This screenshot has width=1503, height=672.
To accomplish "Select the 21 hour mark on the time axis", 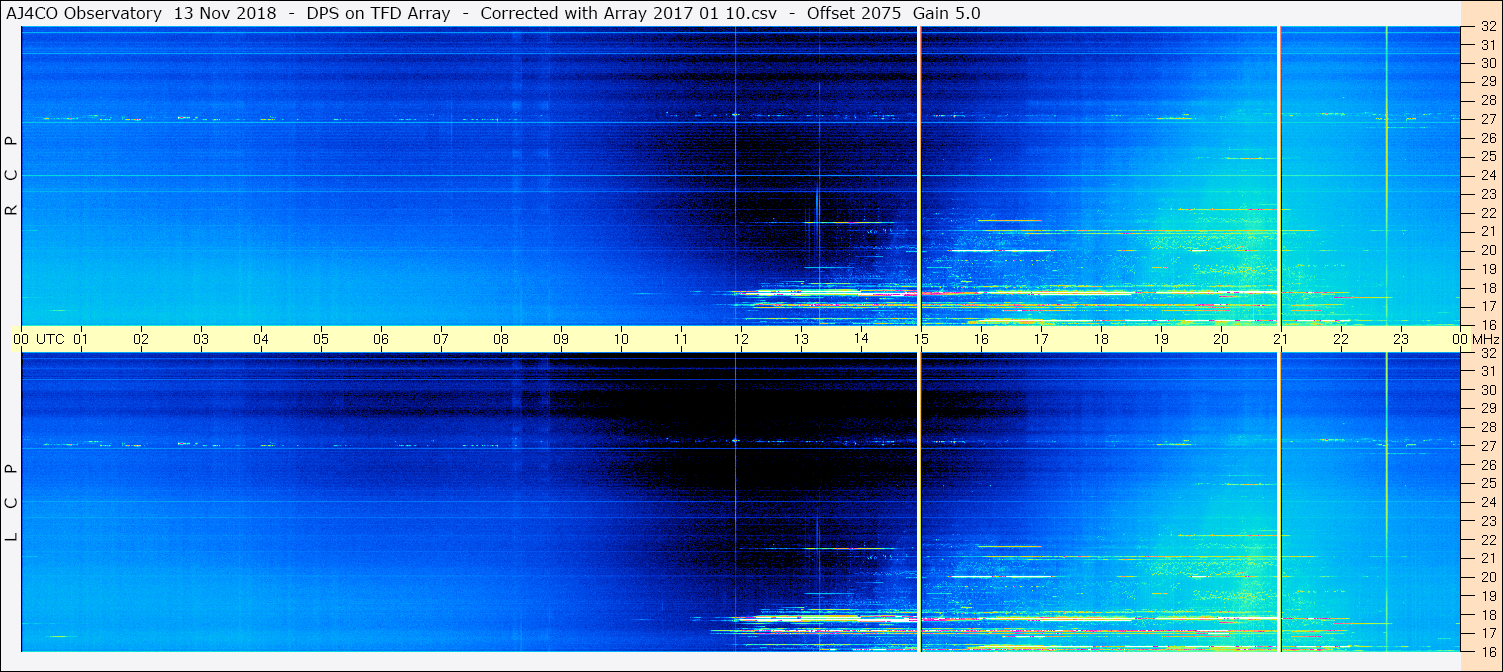I will pyautogui.click(x=1281, y=339).
